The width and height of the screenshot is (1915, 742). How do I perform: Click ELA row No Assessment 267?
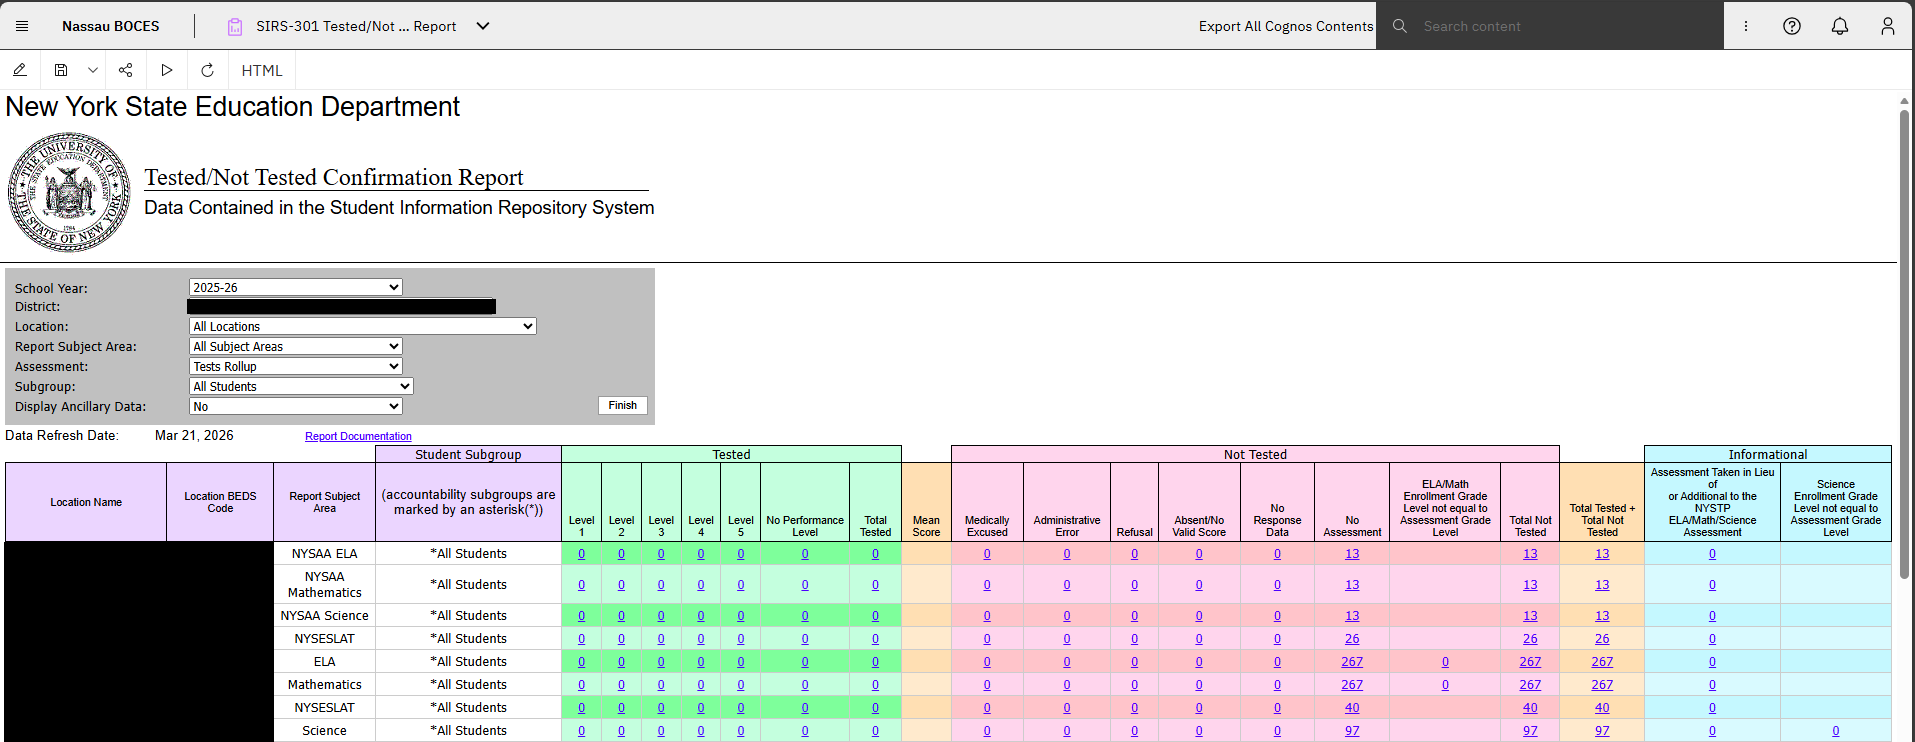(1352, 661)
